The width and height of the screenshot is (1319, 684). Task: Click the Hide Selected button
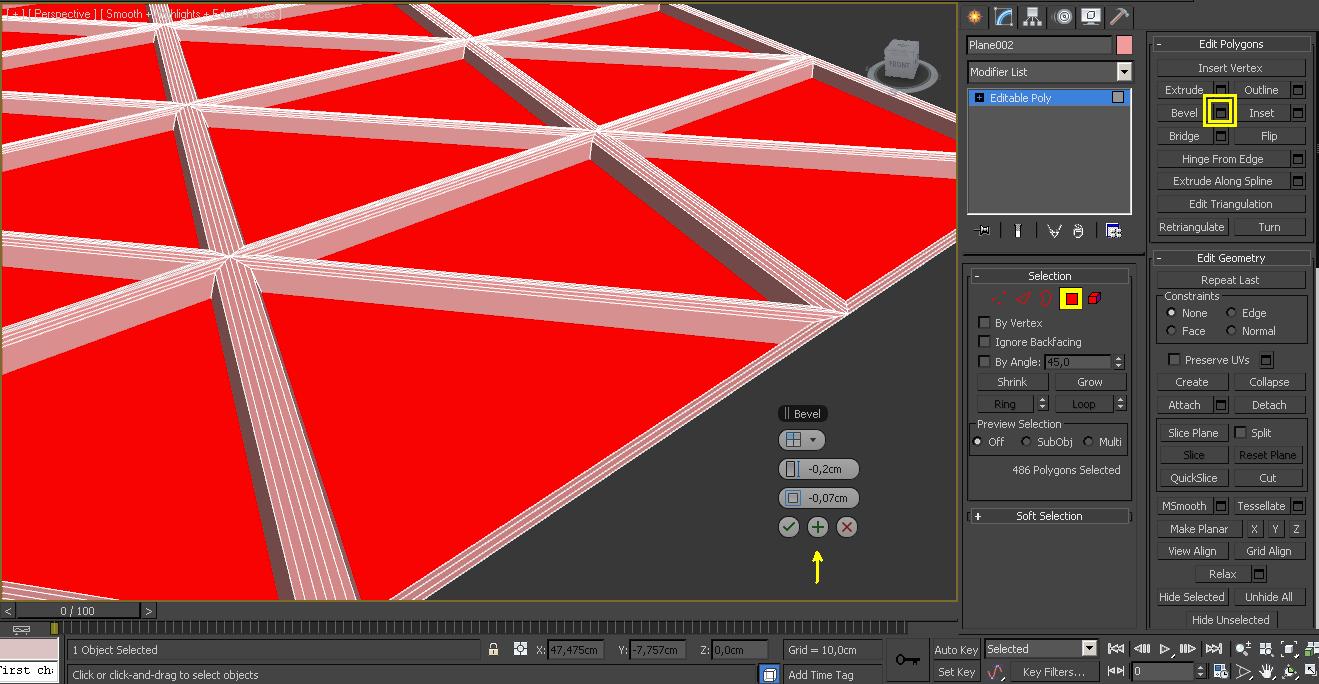click(1191, 597)
